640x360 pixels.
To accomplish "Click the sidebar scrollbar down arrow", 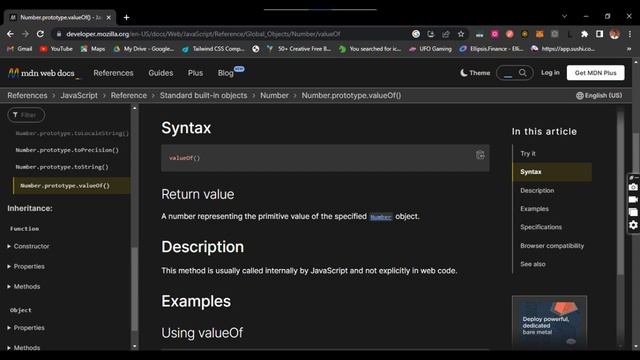I will pyautogui.click(x=135, y=347).
